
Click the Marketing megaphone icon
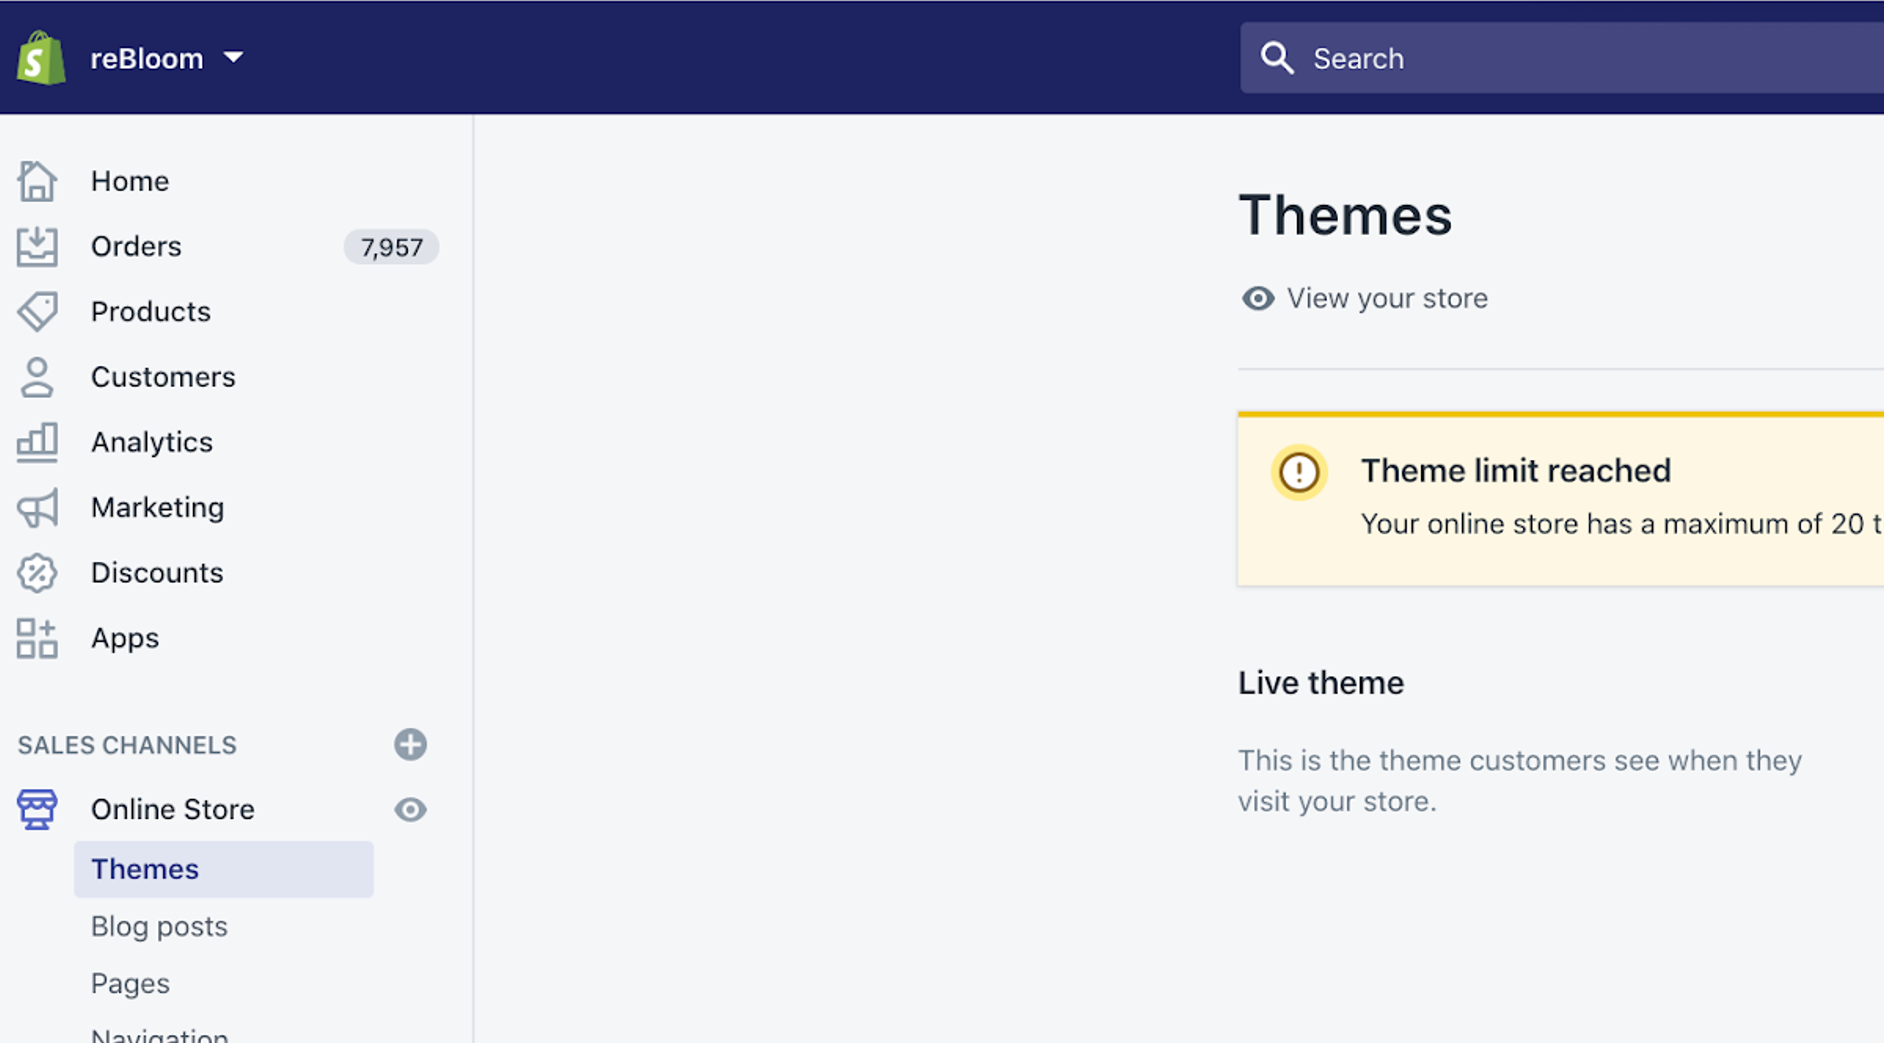tap(37, 508)
